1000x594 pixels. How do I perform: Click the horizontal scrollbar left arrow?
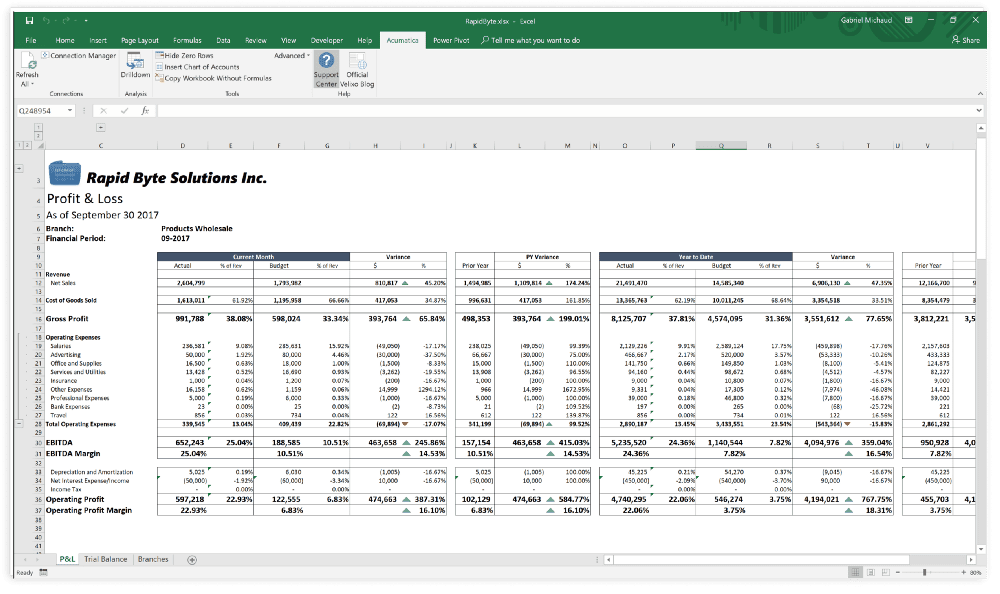point(608,560)
